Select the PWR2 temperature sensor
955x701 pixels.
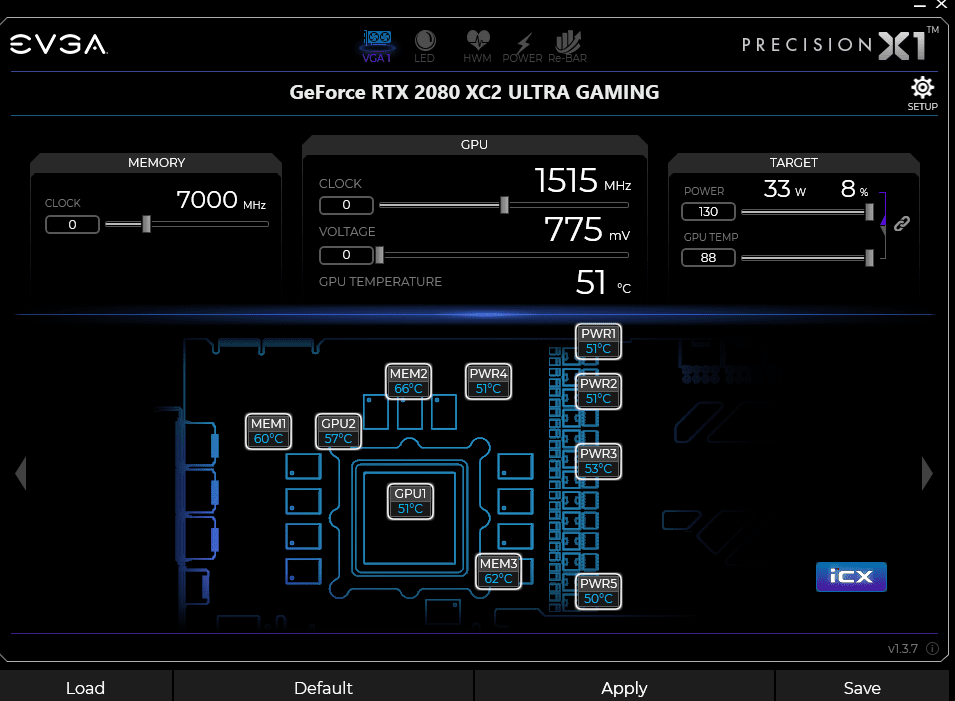click(598, 391)
